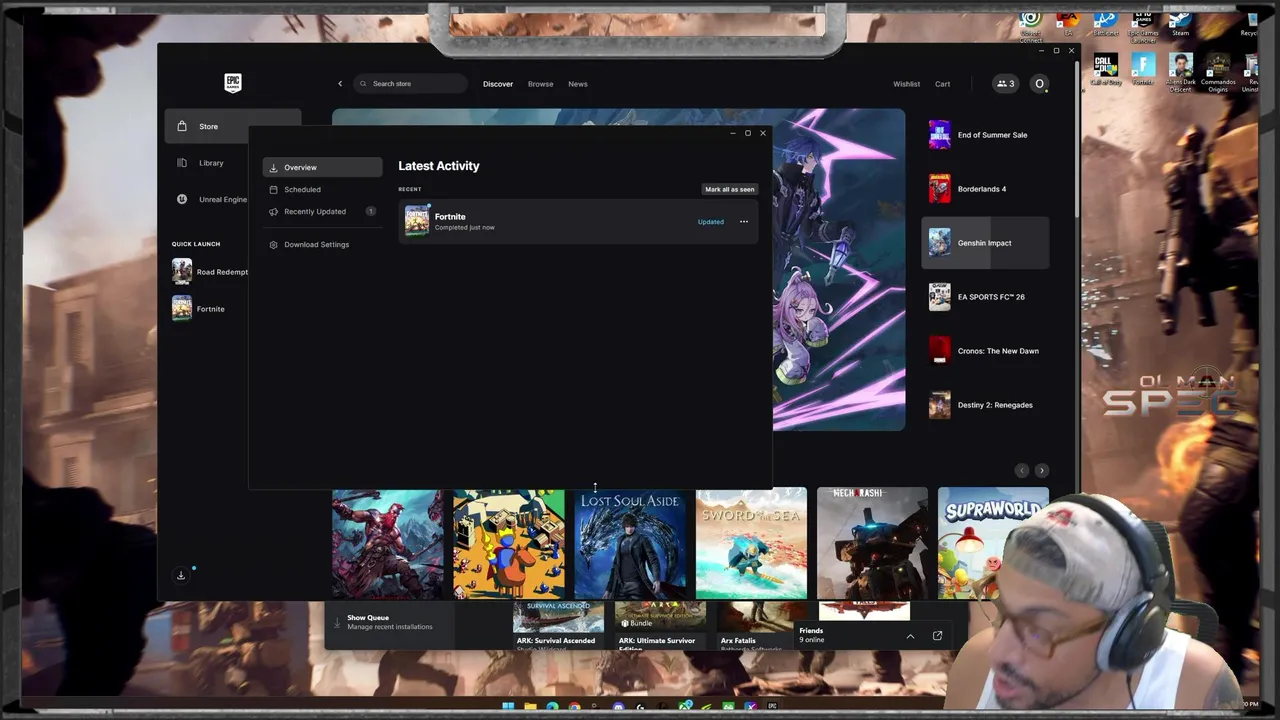Open the Windows Start button
The width and height of the screenshot is (1280, 720).
pos(508,707)
